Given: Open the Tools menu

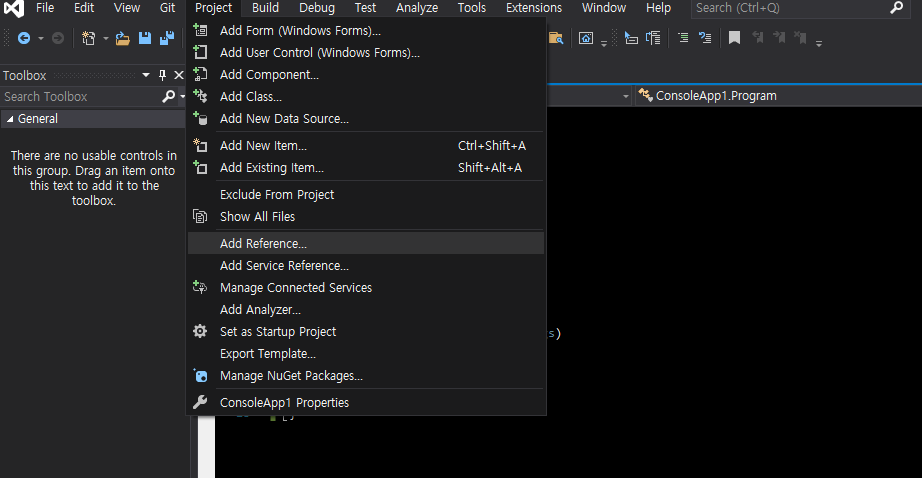Looking at the screenshot, I should (x=472, y=8).
